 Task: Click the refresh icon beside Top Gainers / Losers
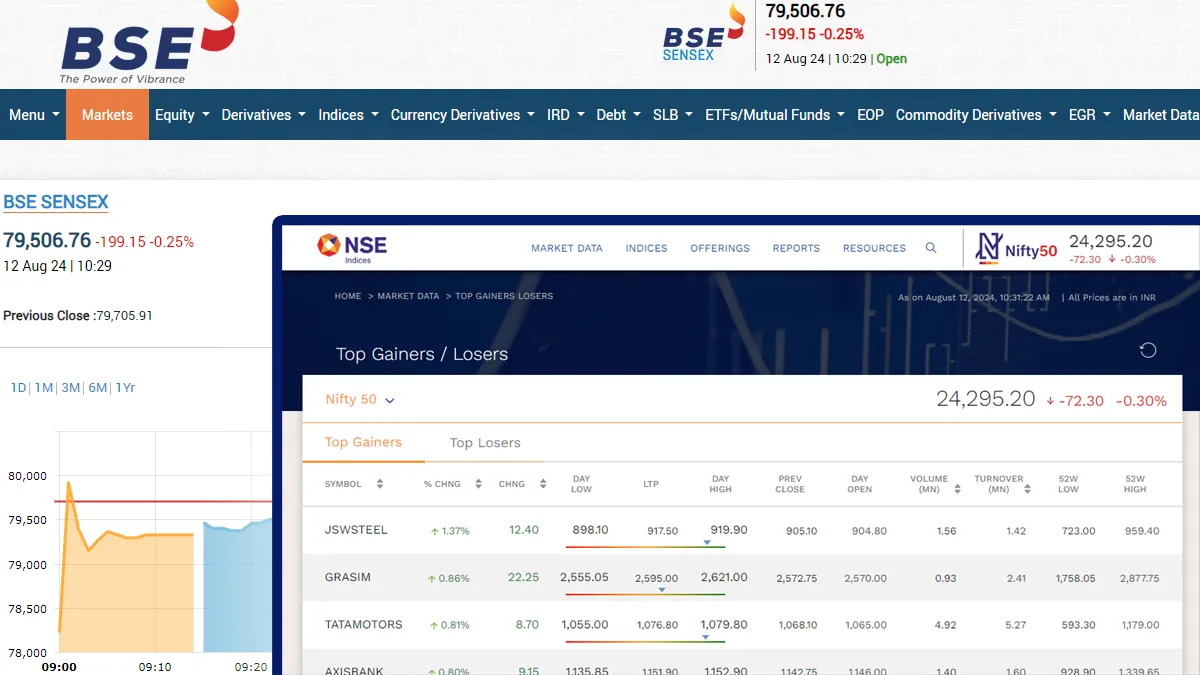[1148, 350]
